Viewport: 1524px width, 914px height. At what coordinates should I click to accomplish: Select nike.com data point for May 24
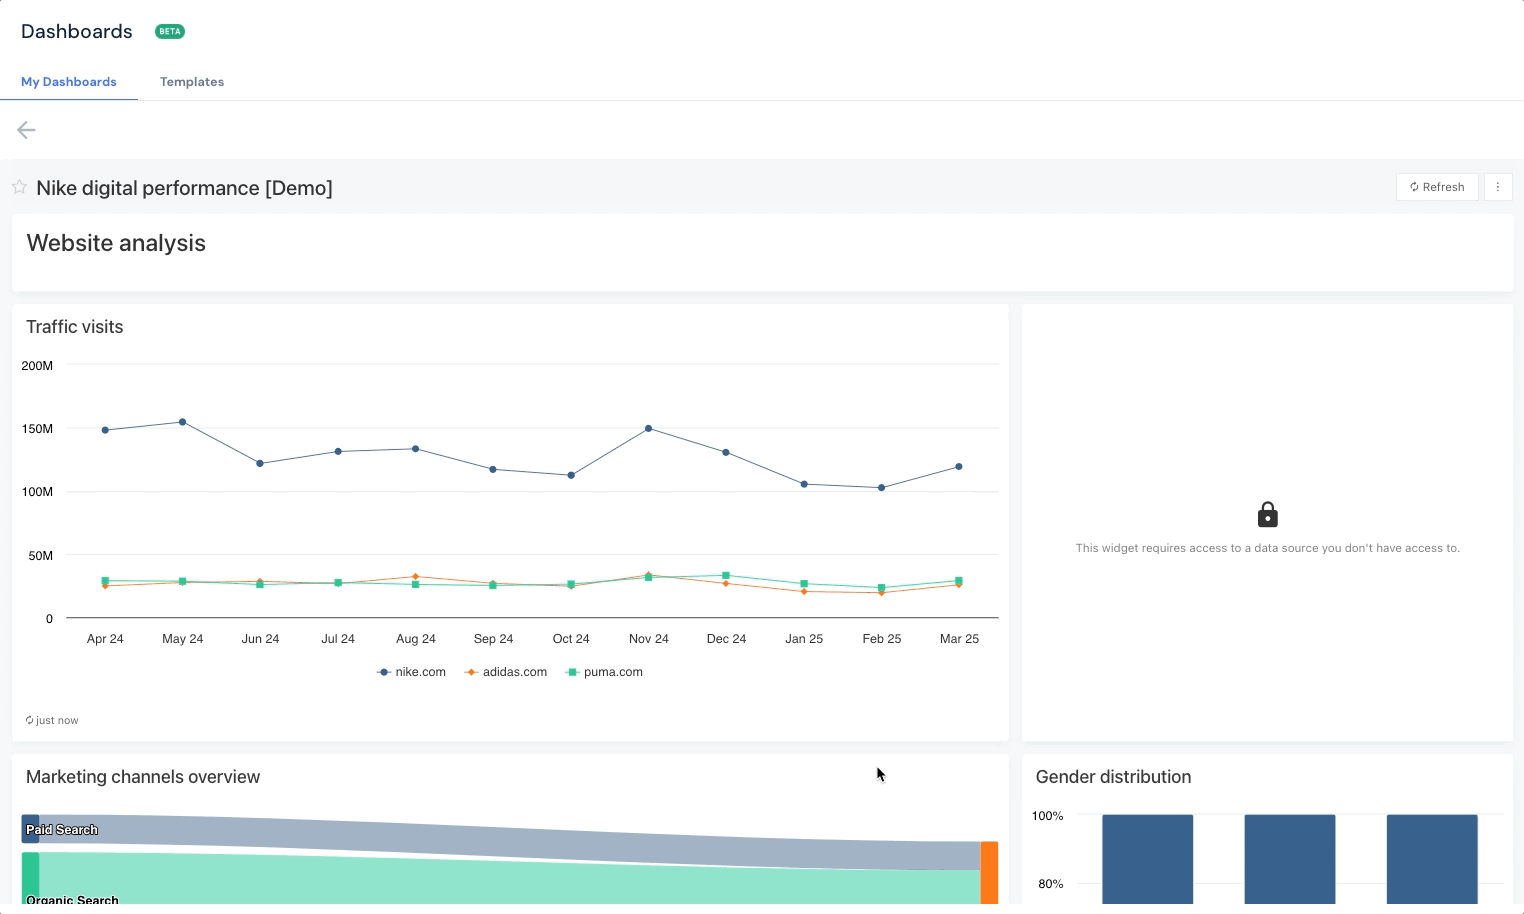pos(182,422)
